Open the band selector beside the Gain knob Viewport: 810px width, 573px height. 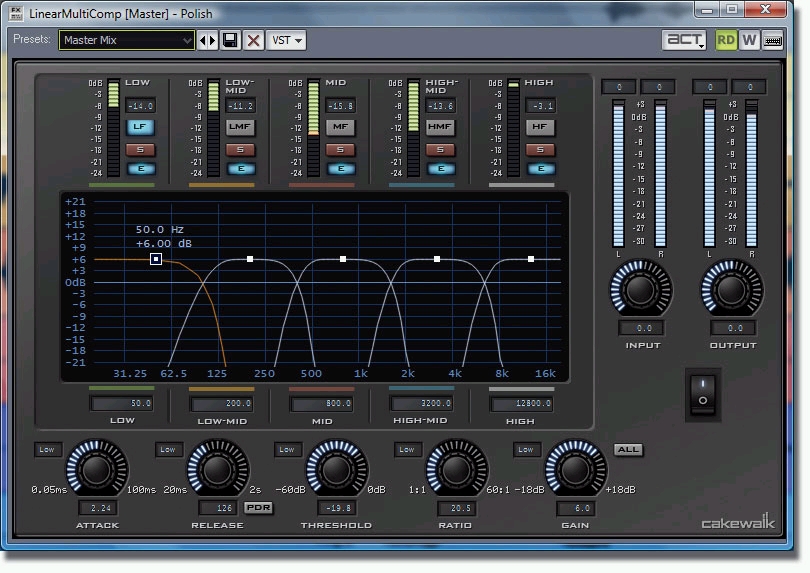[x=526, y=450]
